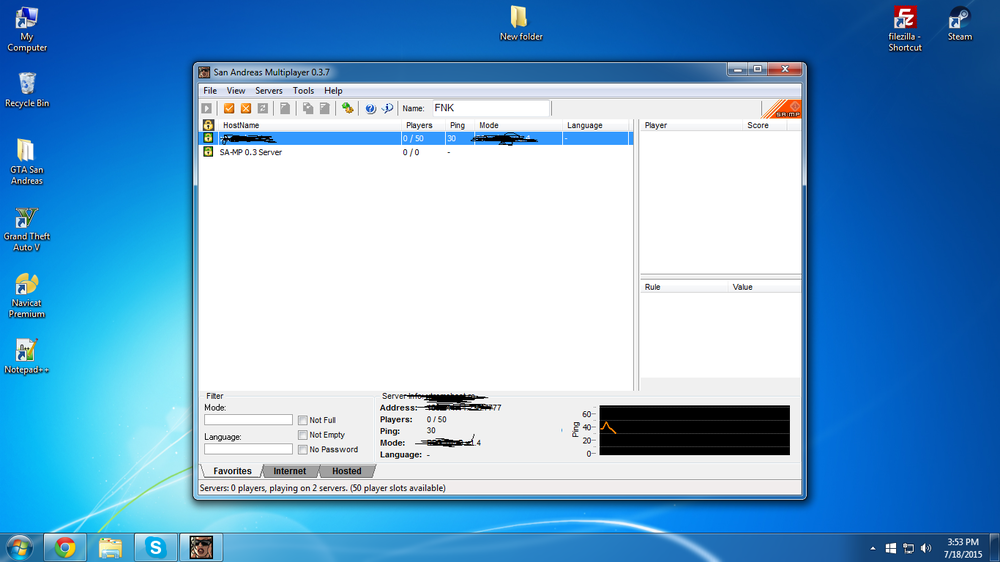Click the Value column header

pos(764,287)
